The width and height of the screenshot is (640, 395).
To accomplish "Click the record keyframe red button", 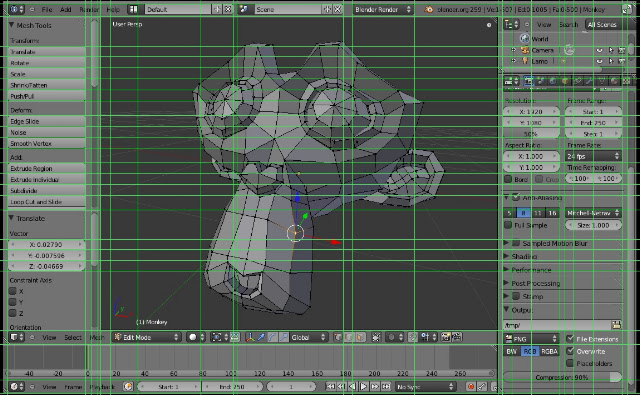I will [x=471, y=386].
